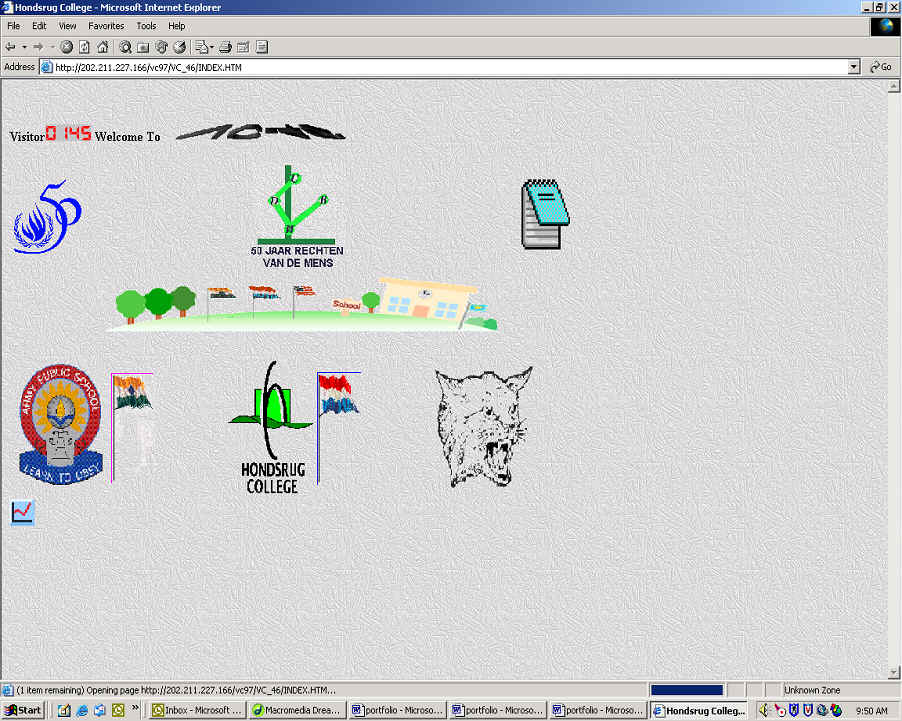Click the scrollbar up arrow
Image resolution: width=902 pixels, height=721 pixels.
click(x=893, y=86)
